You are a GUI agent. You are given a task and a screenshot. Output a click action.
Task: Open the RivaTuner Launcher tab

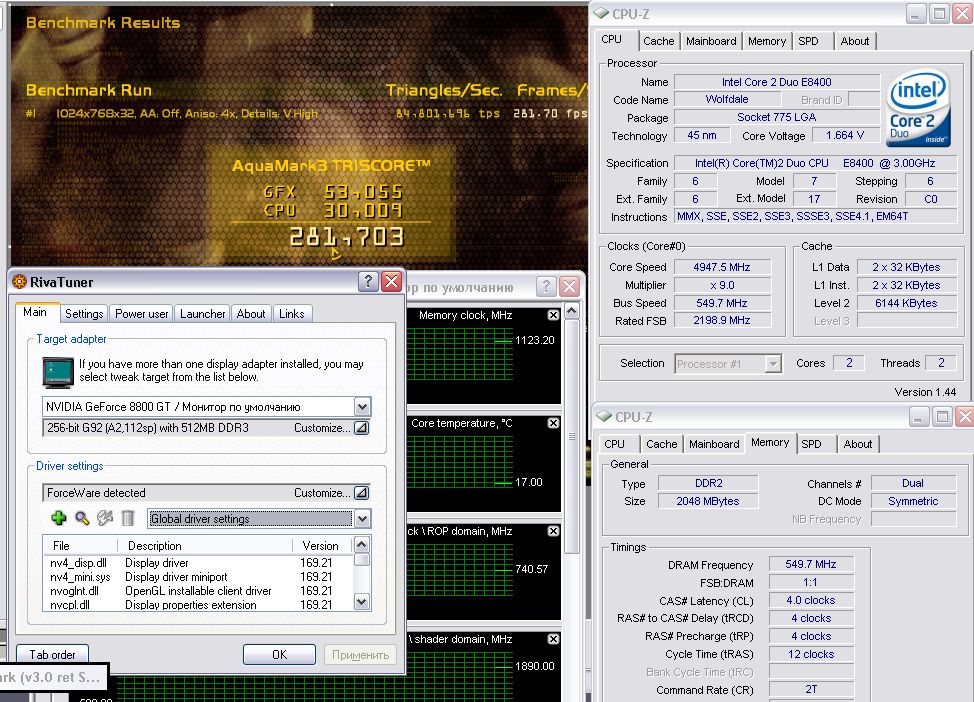pos(203,314)
